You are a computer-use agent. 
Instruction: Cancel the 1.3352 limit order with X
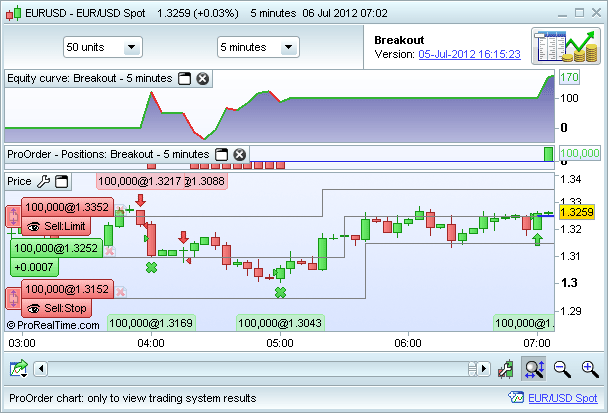(121, 210)
